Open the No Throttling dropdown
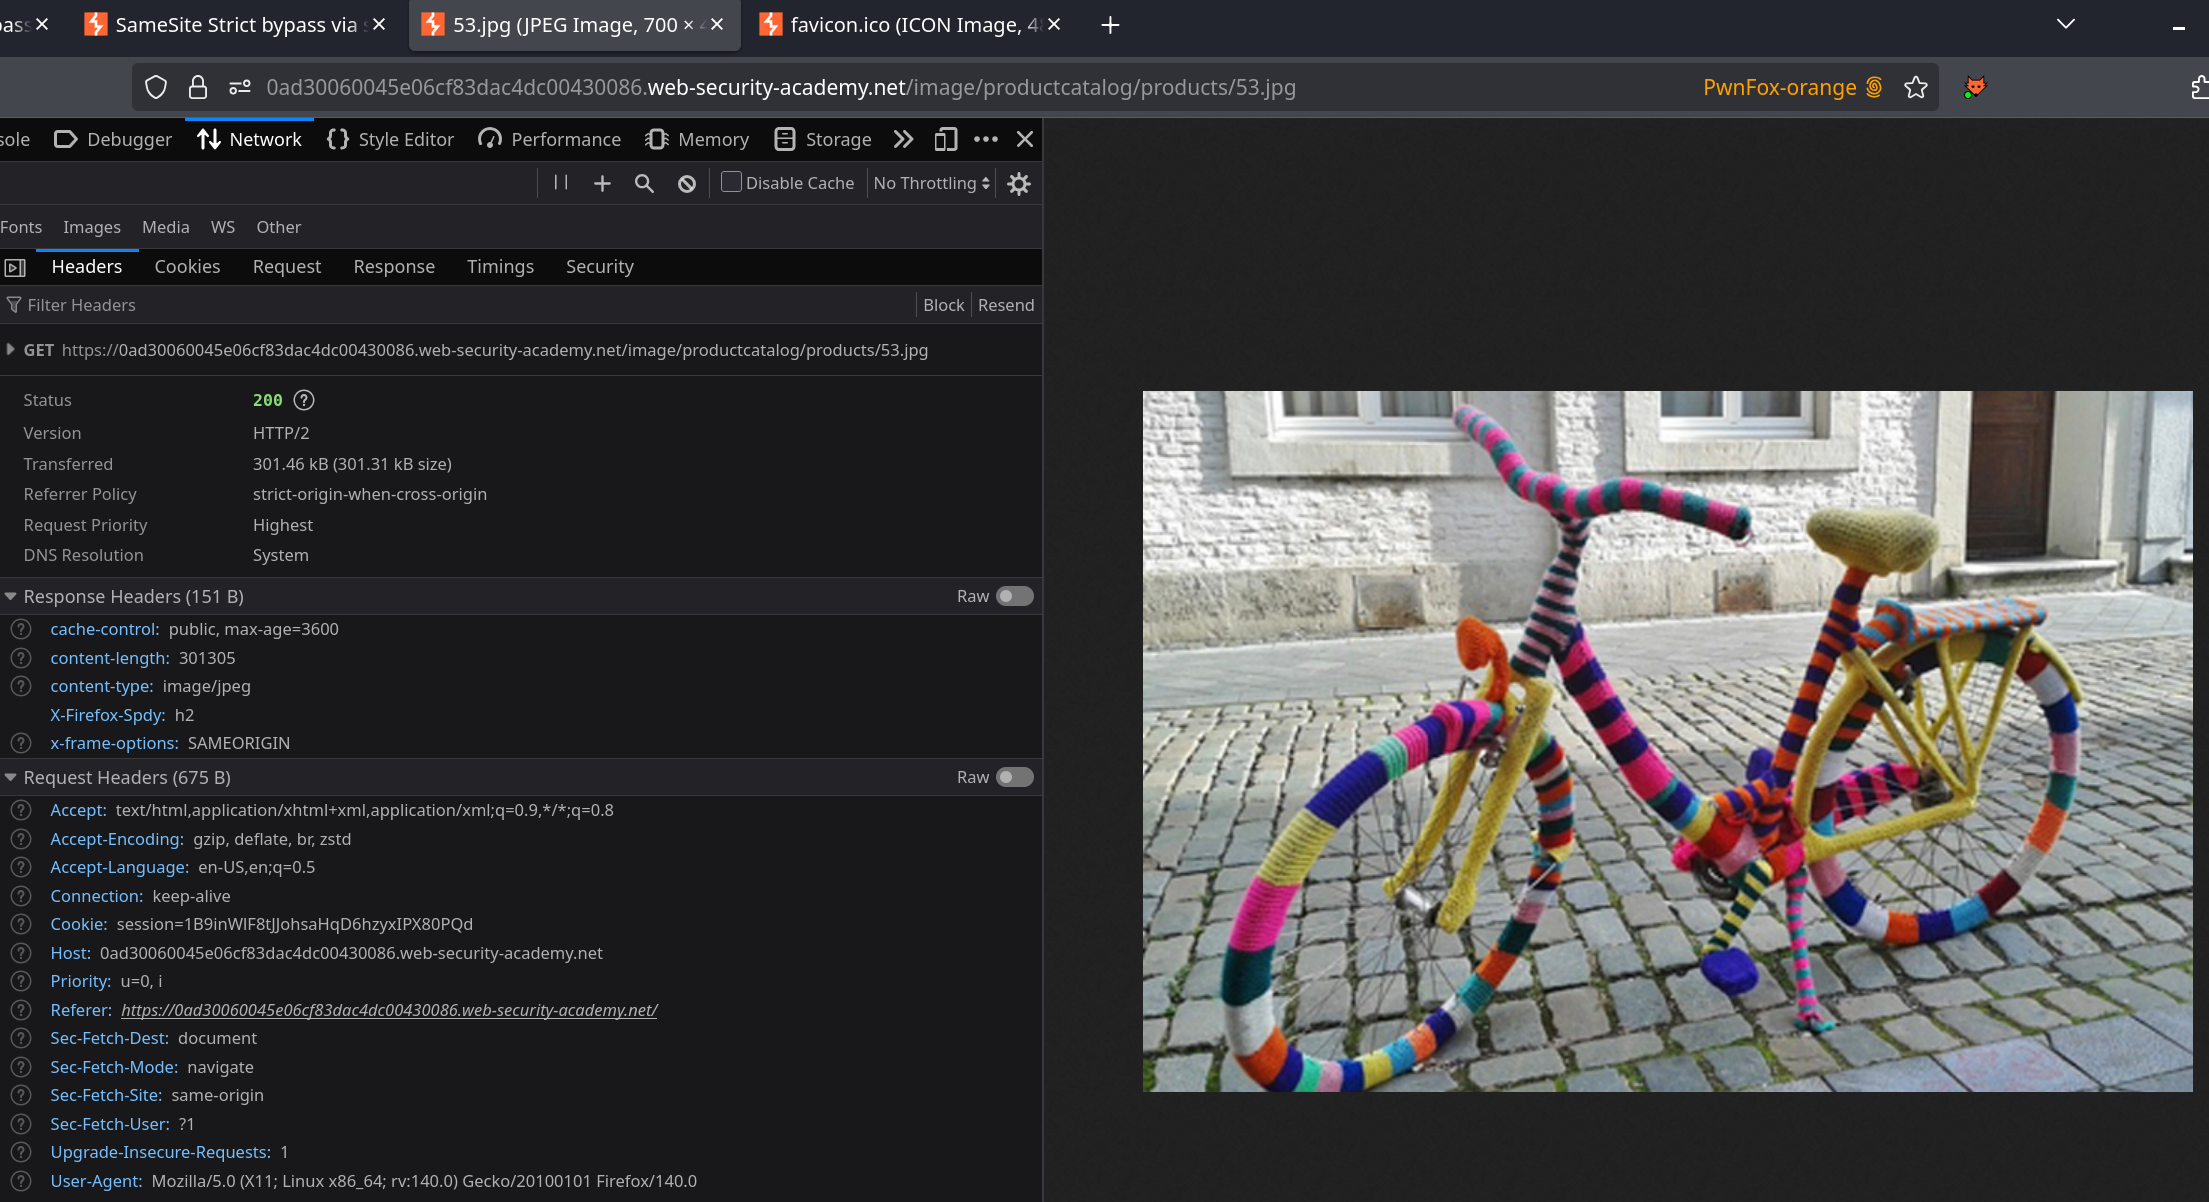This screenshot has height=1202, width=2209. [931, 184]
